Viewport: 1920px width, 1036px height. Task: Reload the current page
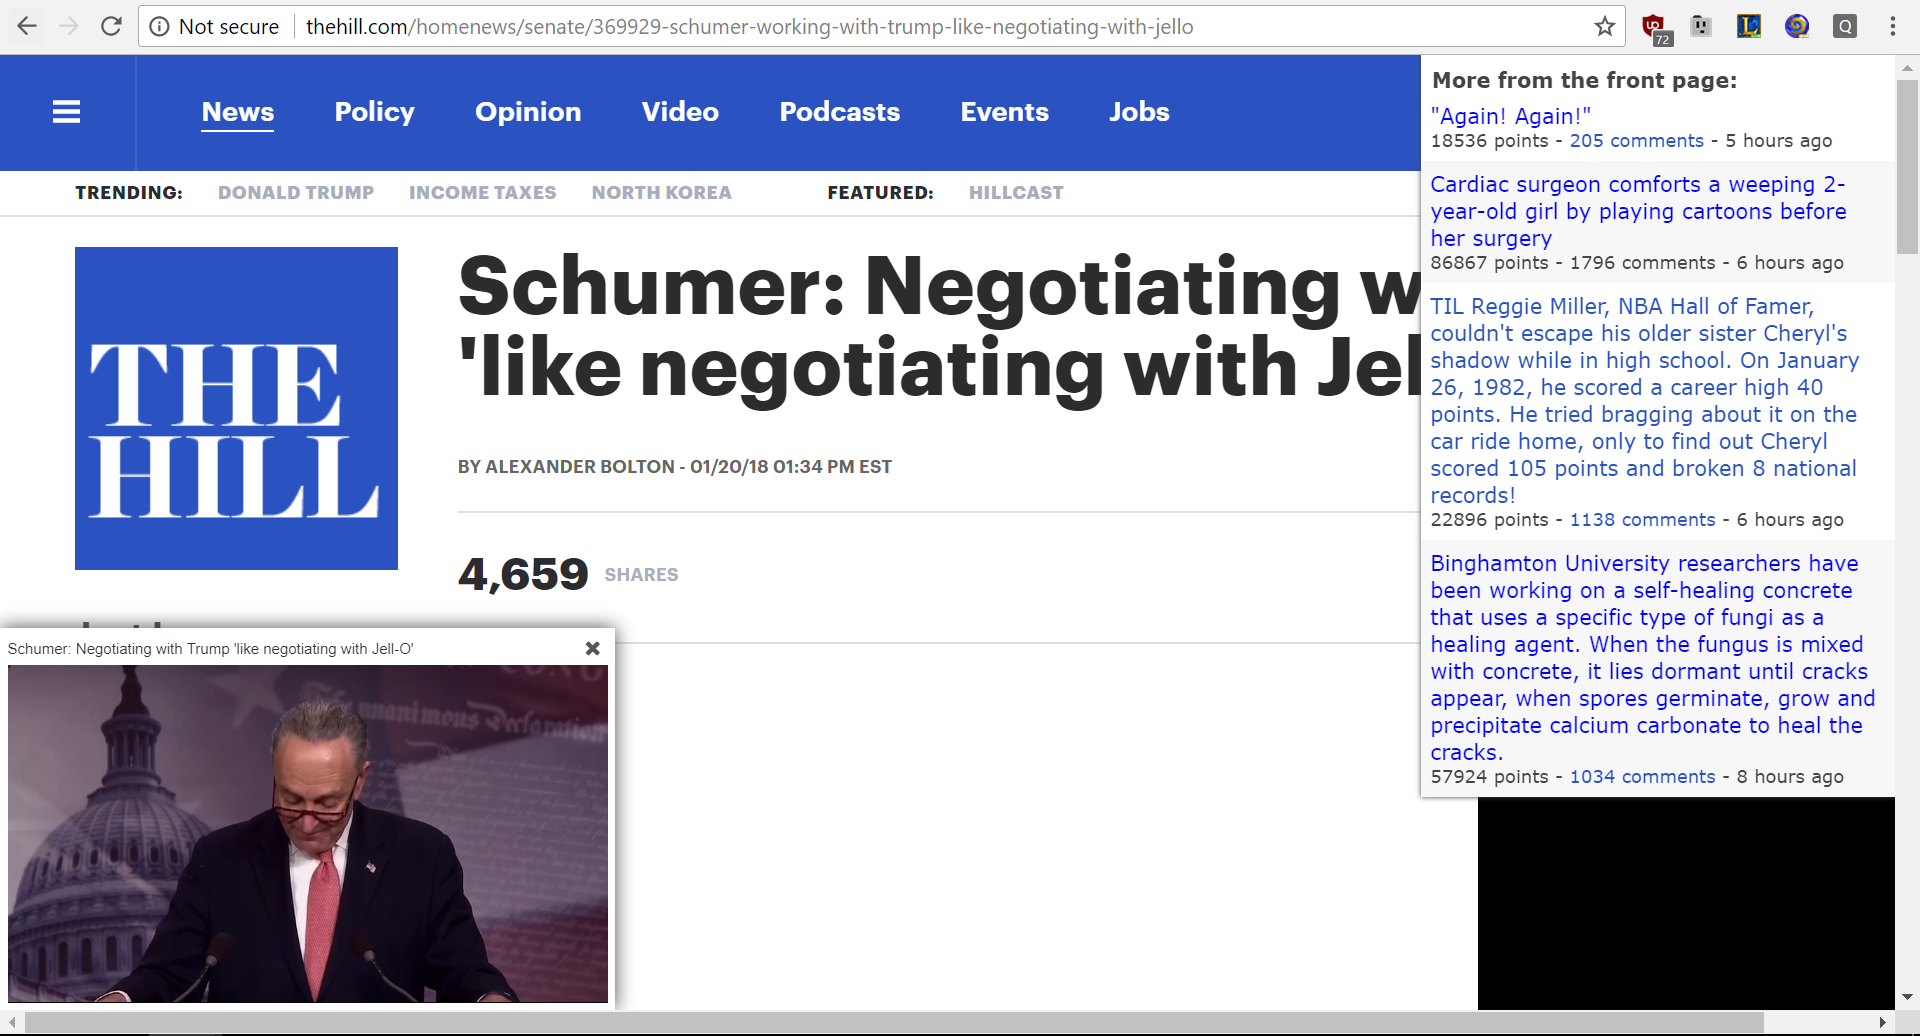coord(111,26)
